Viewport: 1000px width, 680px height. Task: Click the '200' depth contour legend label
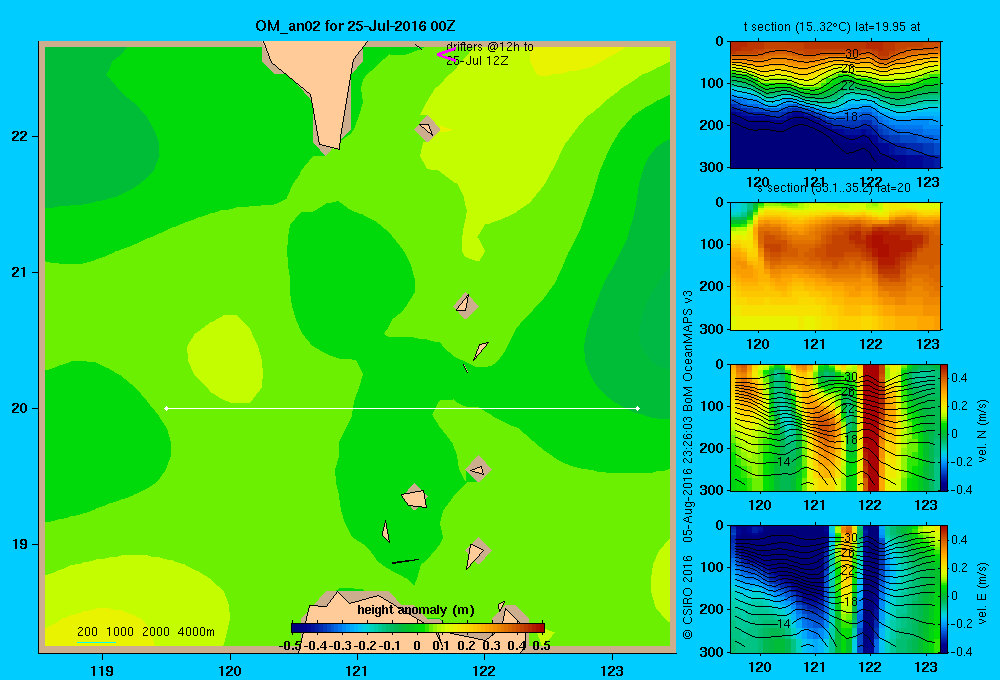tap(87, 632)
